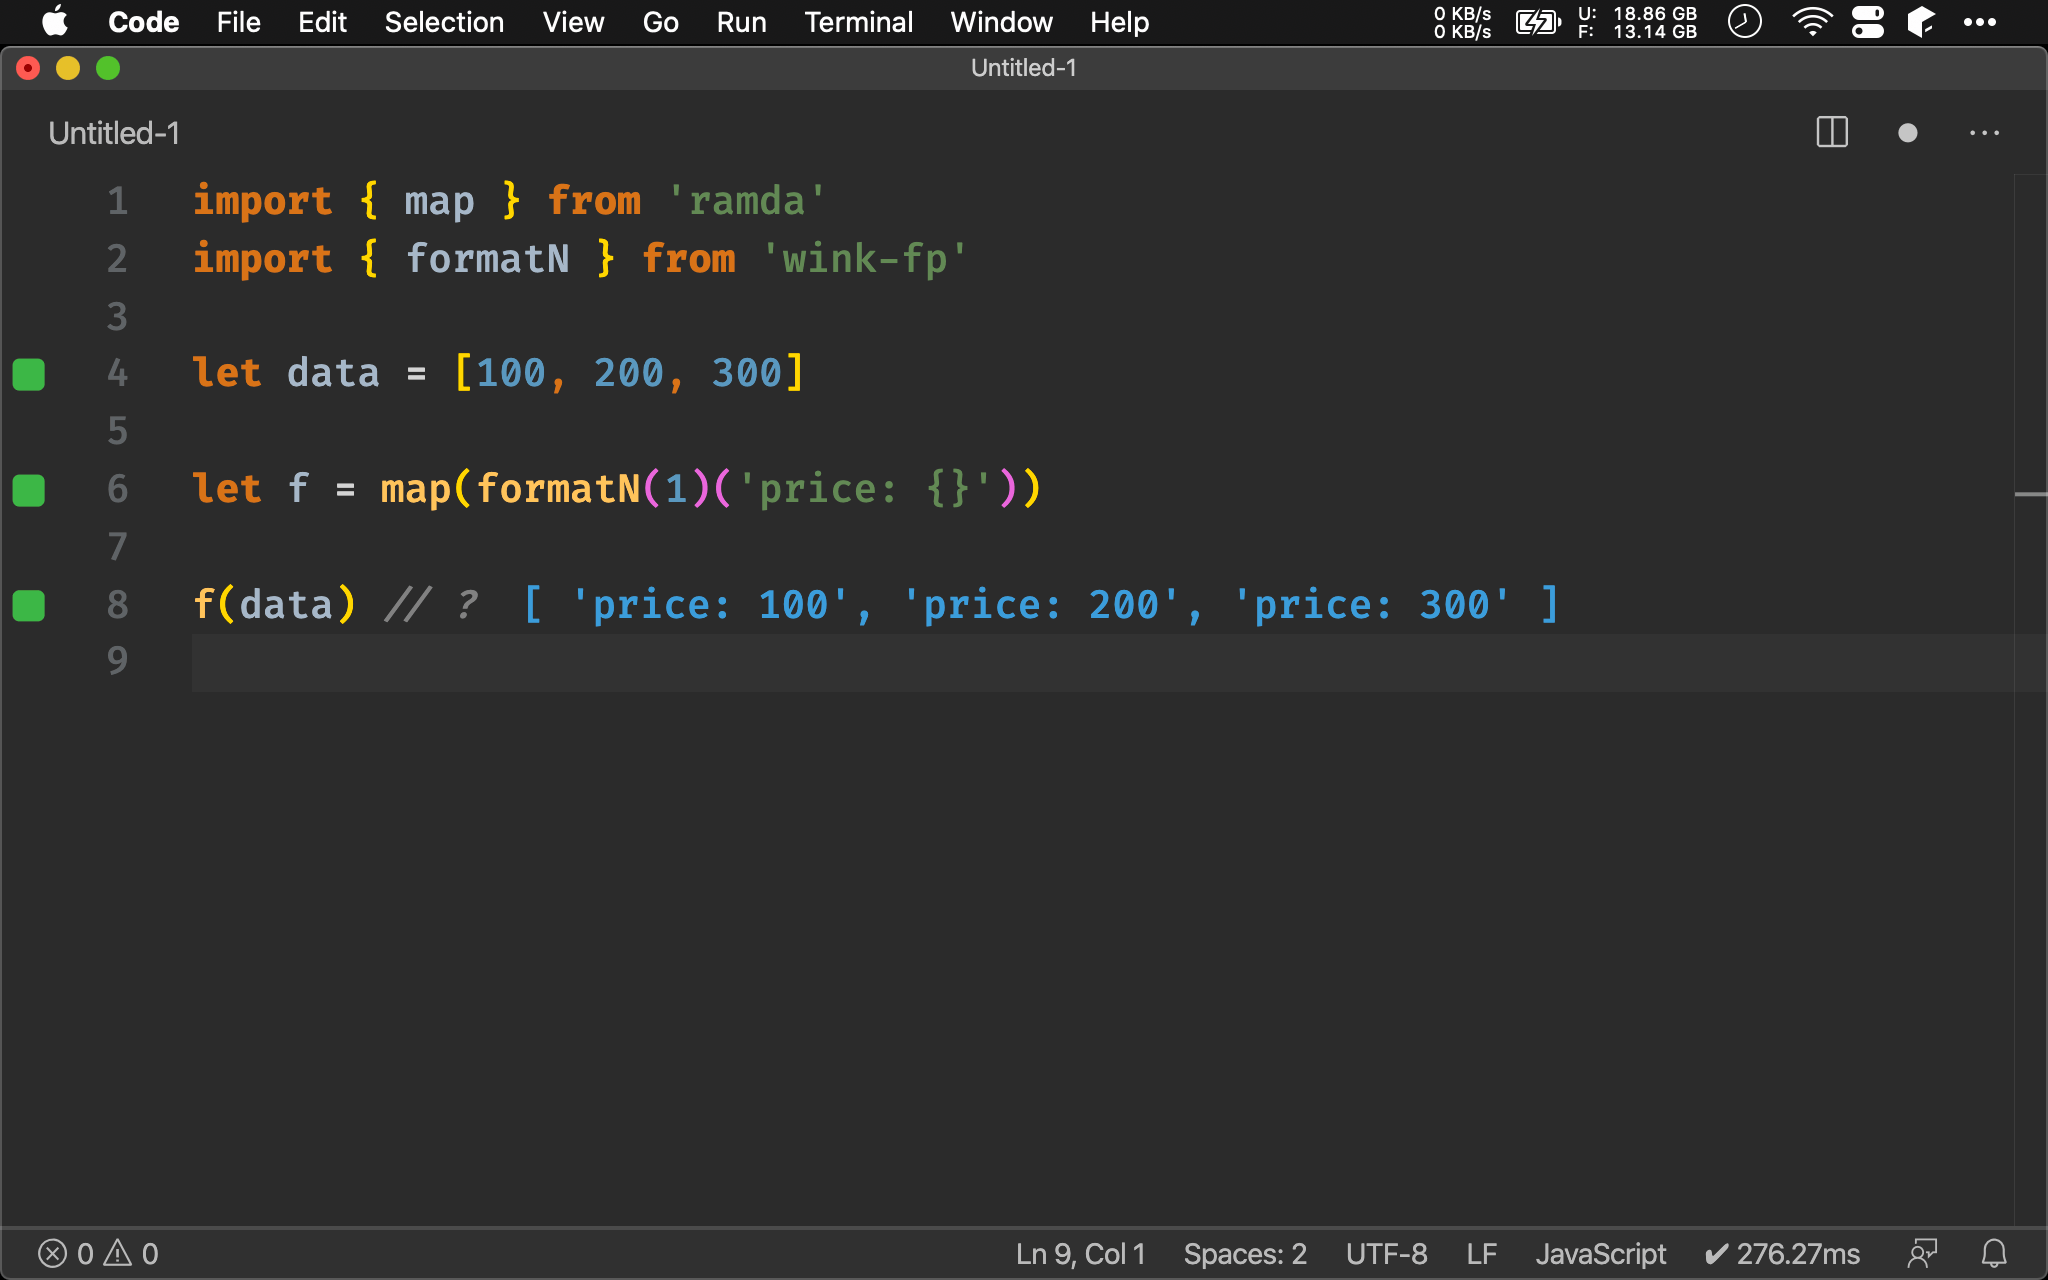Click the breakpoint on line 8
Image resolution: width=2048 pixels, height=1280 pixels.
29,605
